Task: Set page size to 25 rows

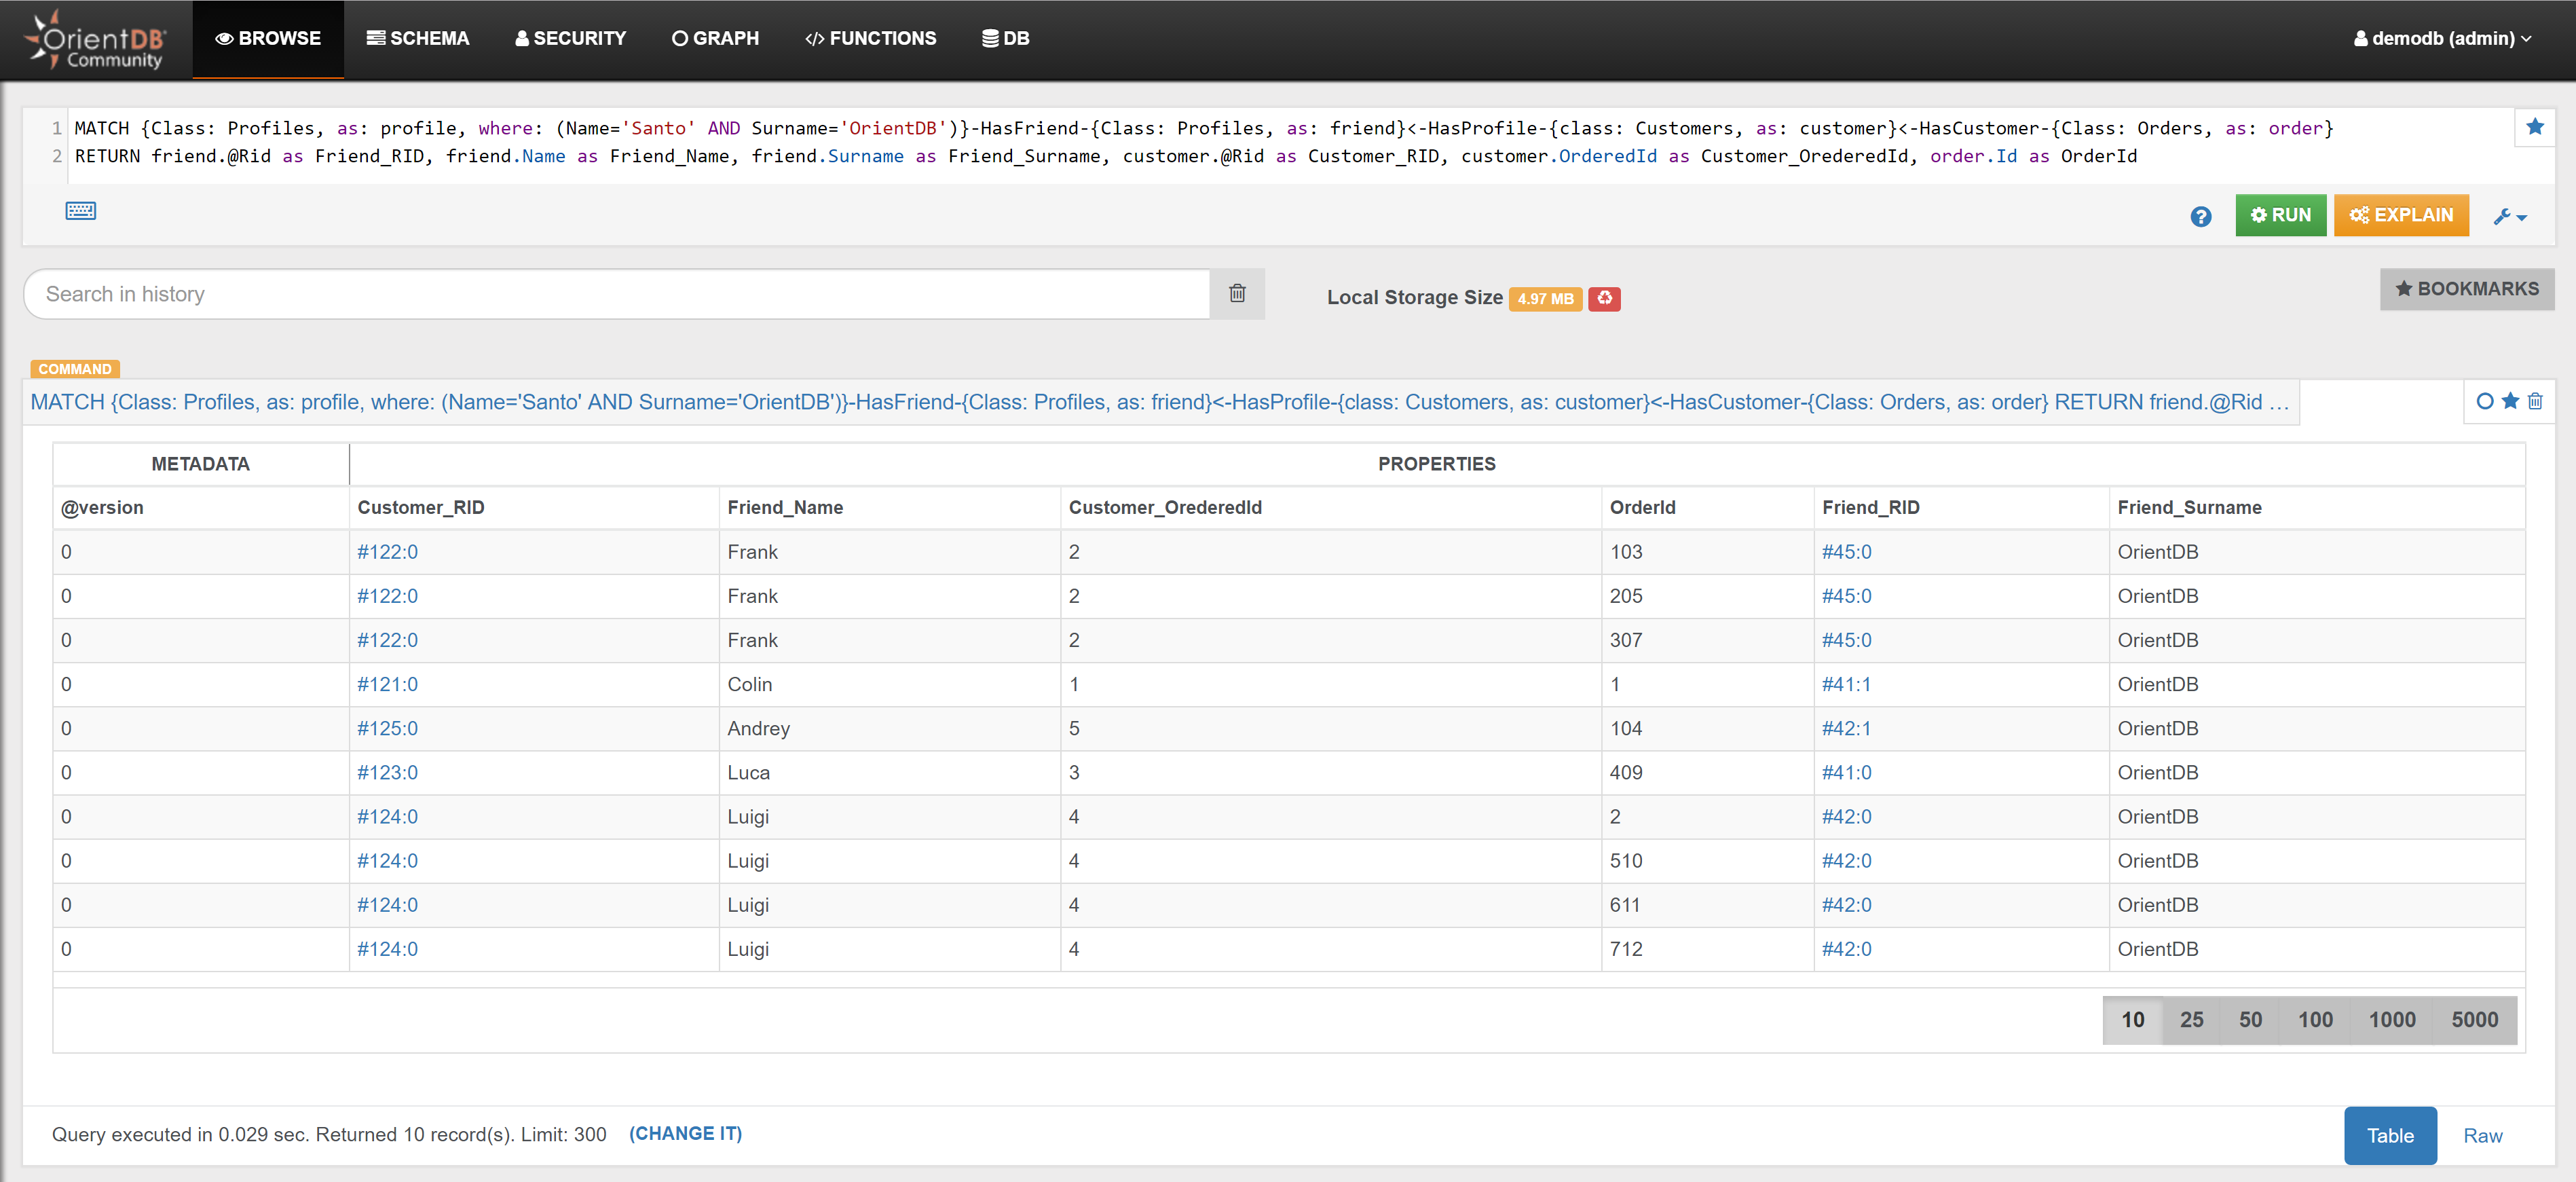Action: coord(2191,1020)
